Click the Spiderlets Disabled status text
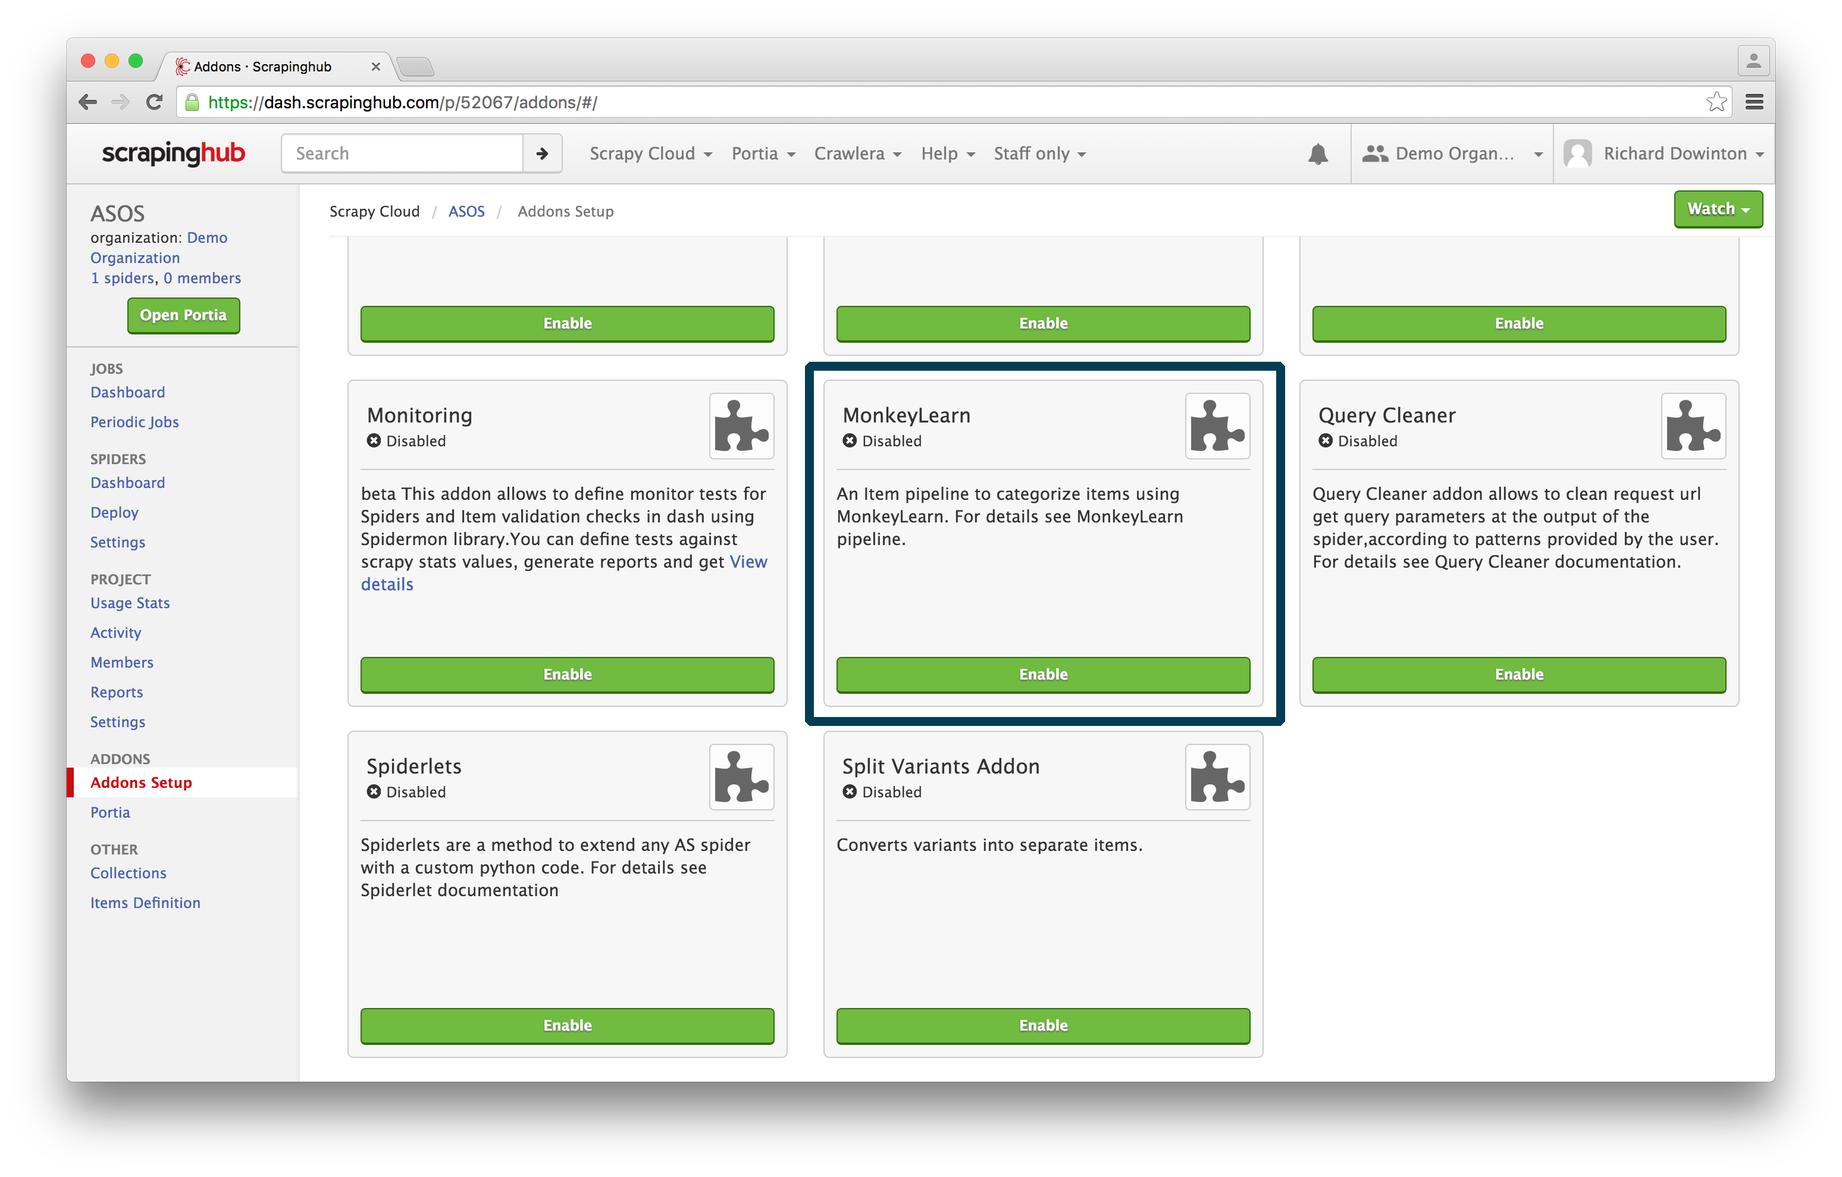Viewport: 1842px width, 1177px height. pyautogui.click(x=415, y=792)
